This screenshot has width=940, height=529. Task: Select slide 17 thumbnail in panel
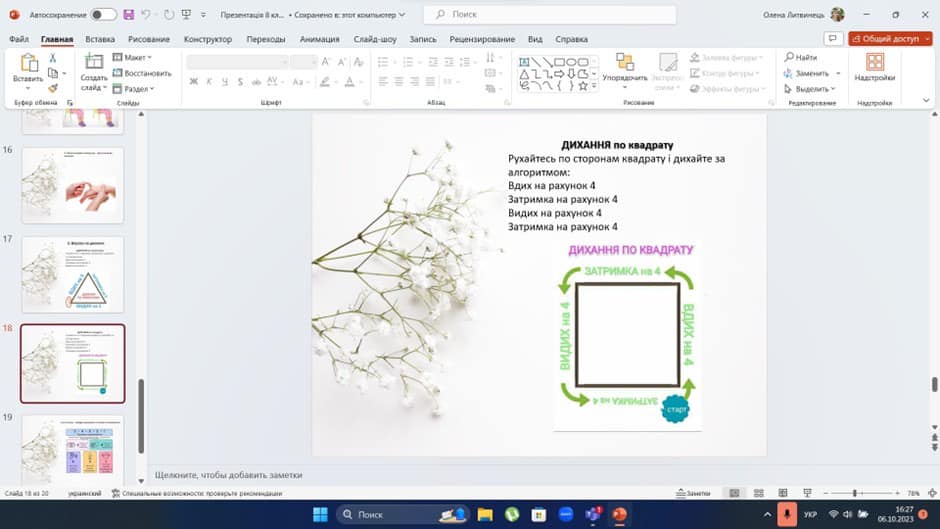click(73, 273)
